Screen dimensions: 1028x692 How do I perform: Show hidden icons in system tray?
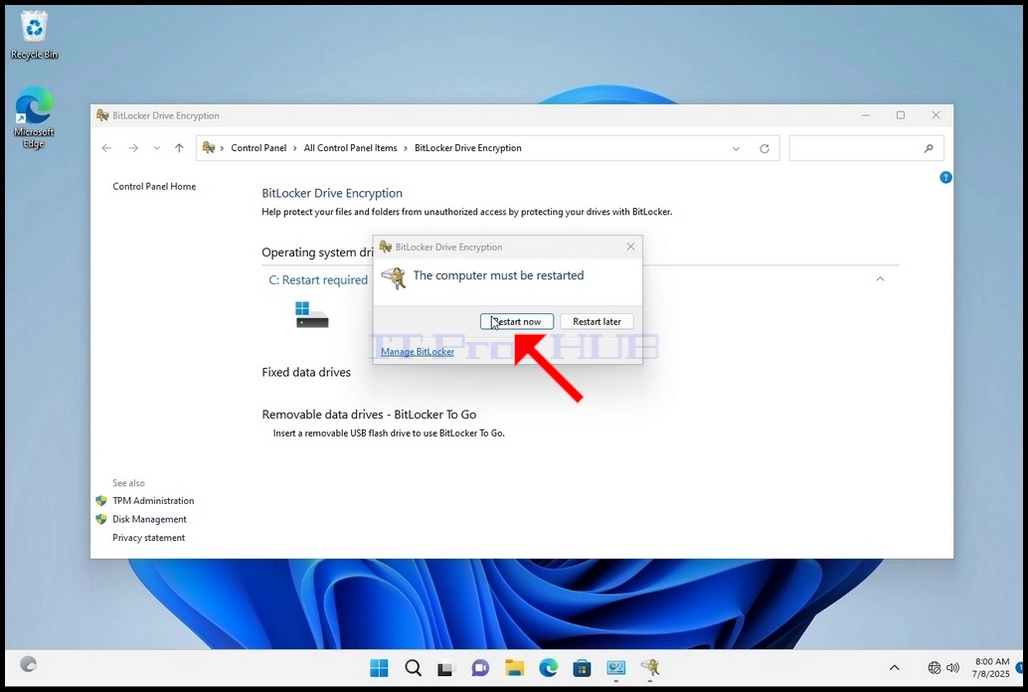[894, 668]
